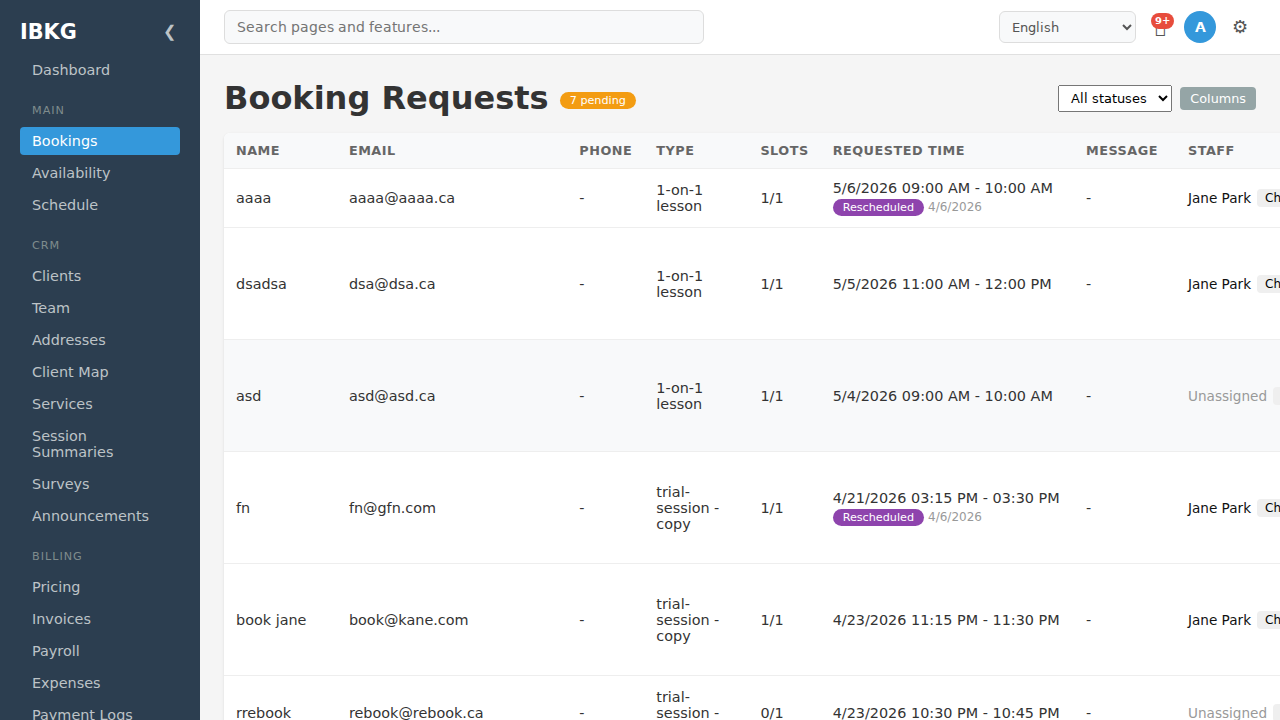Click the PHONE column header
This screenshot has width=1280, height=720.
click(x=605, y=151)
